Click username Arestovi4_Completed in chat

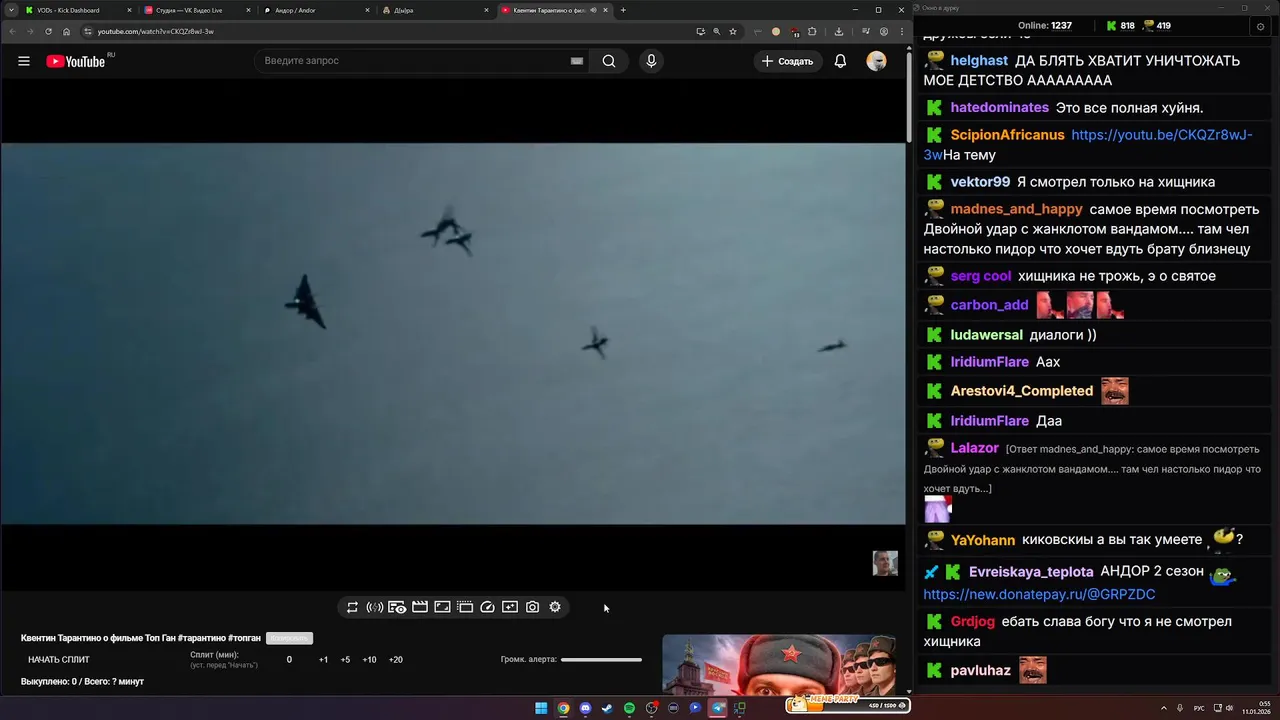(x=1021, y=391)
